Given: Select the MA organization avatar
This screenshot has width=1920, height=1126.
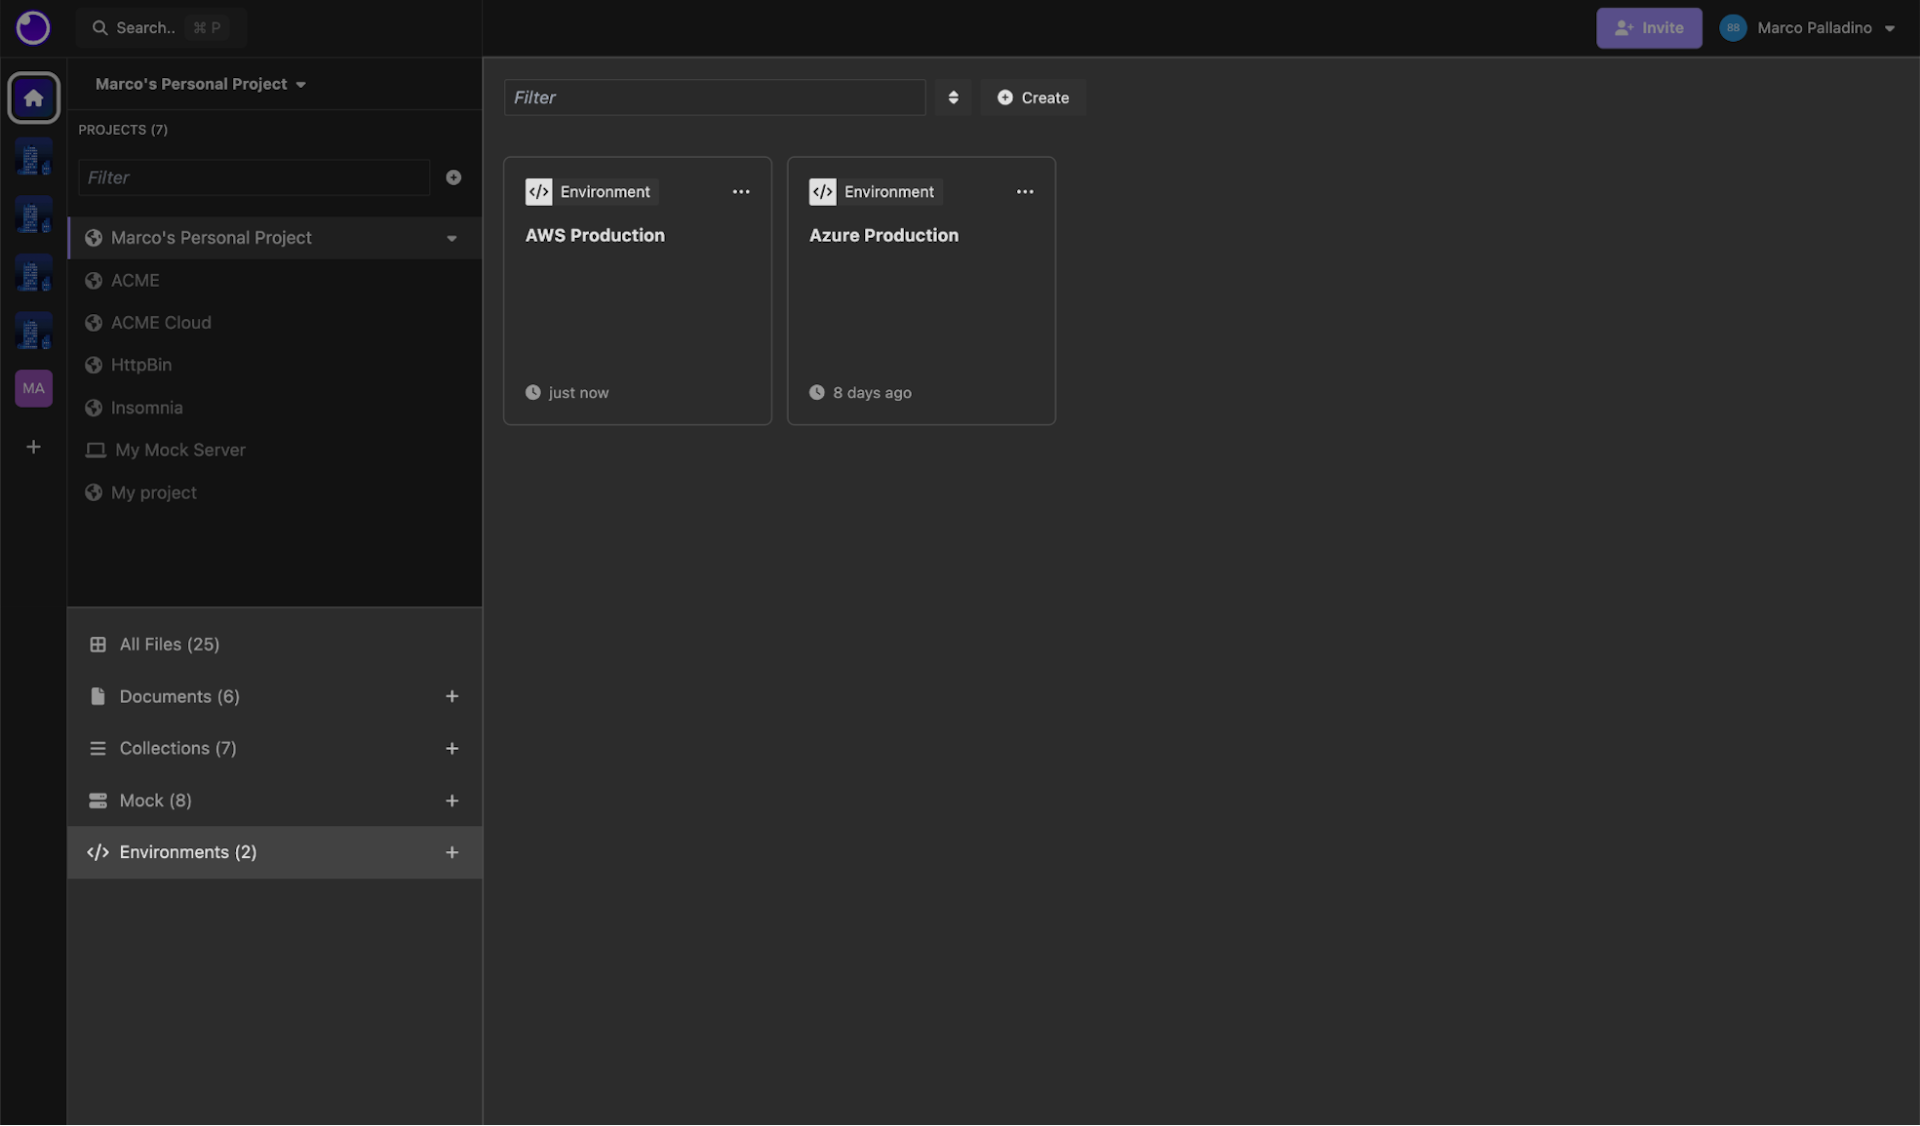Looking at the screenshot, I should tap(34, 388).
